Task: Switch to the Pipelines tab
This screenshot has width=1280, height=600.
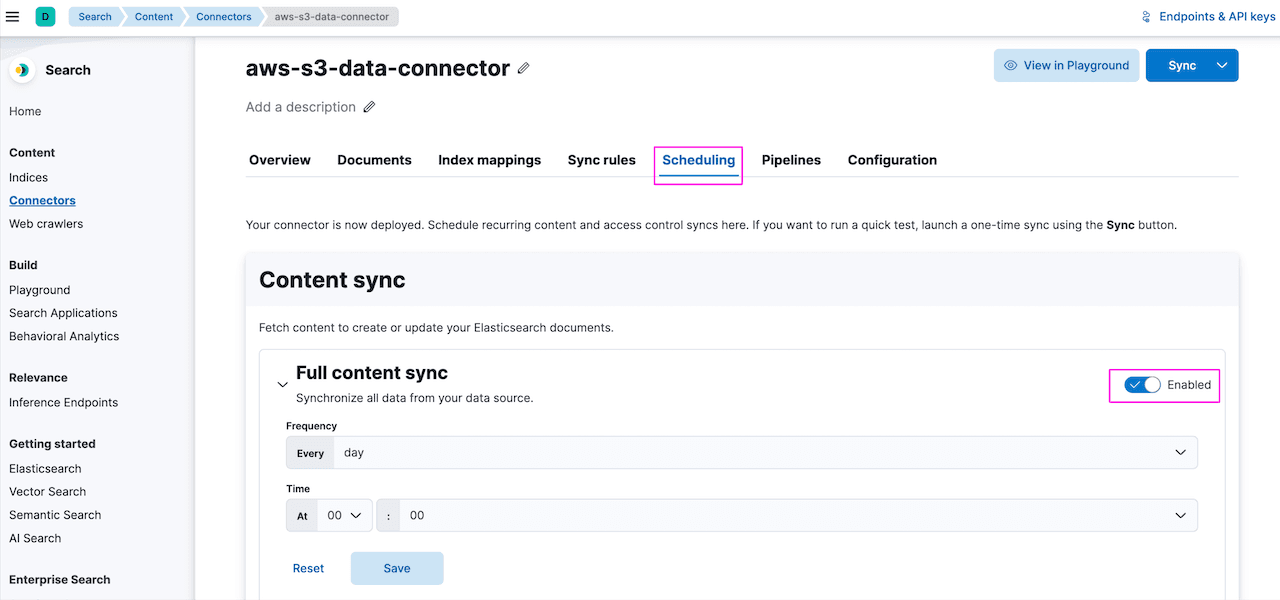Action: [790, 160]
